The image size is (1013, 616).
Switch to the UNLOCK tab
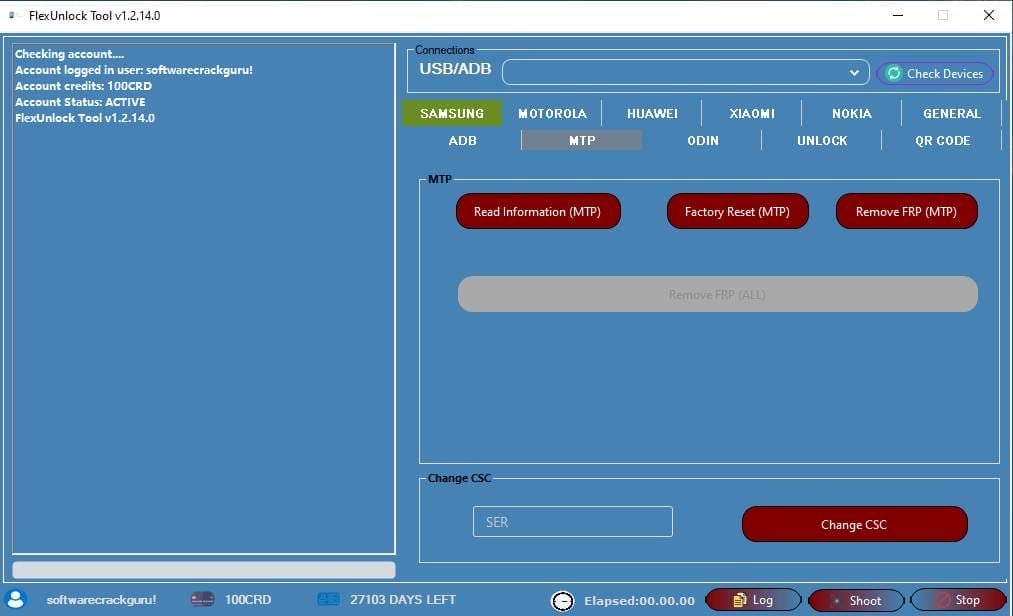click(822, 140)
